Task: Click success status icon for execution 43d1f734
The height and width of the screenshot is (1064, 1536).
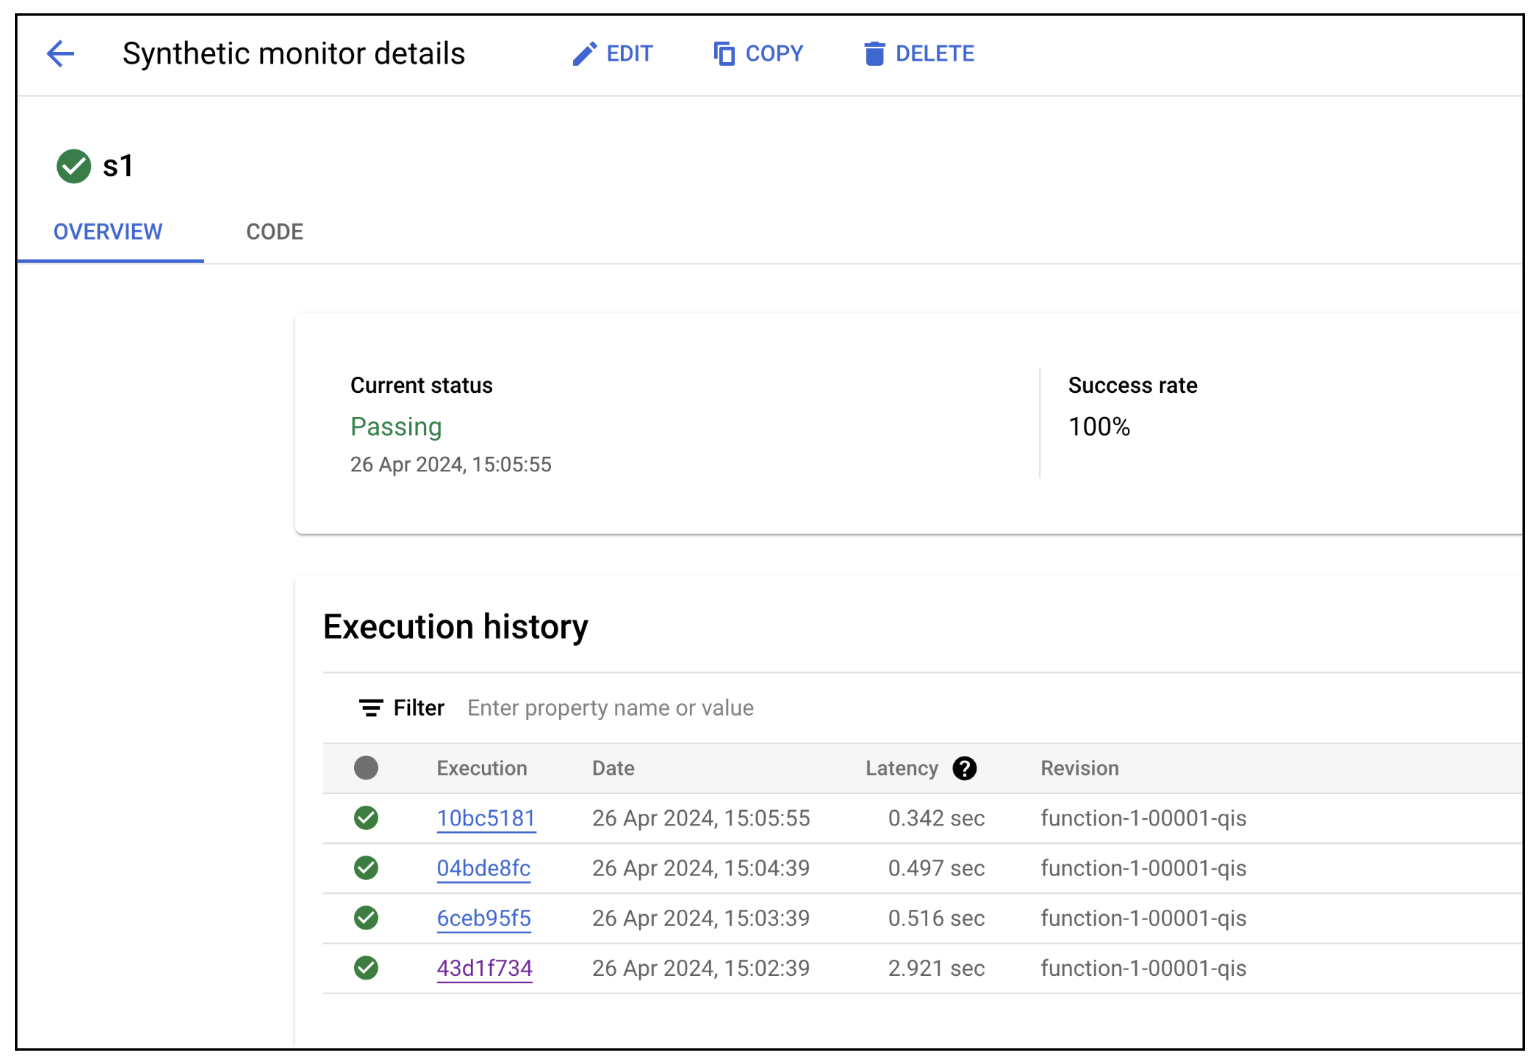Action: click(x=366, y=968)
